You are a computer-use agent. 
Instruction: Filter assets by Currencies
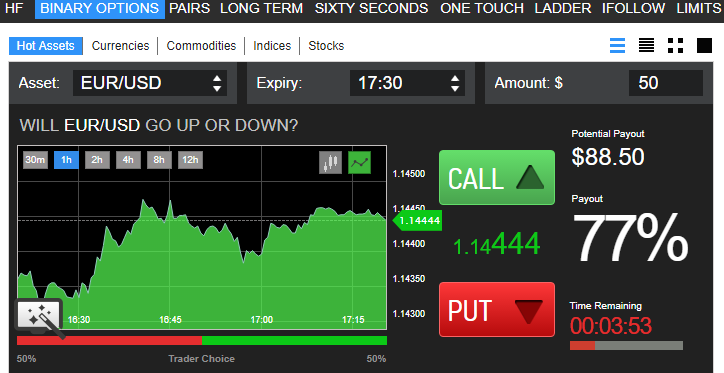coord(121,46)
